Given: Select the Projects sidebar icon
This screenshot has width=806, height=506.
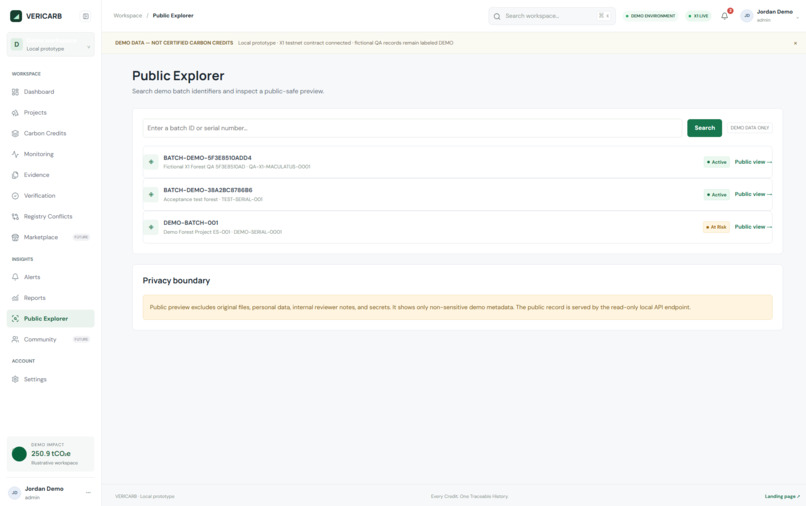Looking at the screenshot, I should pyautogui.click(x=15, y=113).
